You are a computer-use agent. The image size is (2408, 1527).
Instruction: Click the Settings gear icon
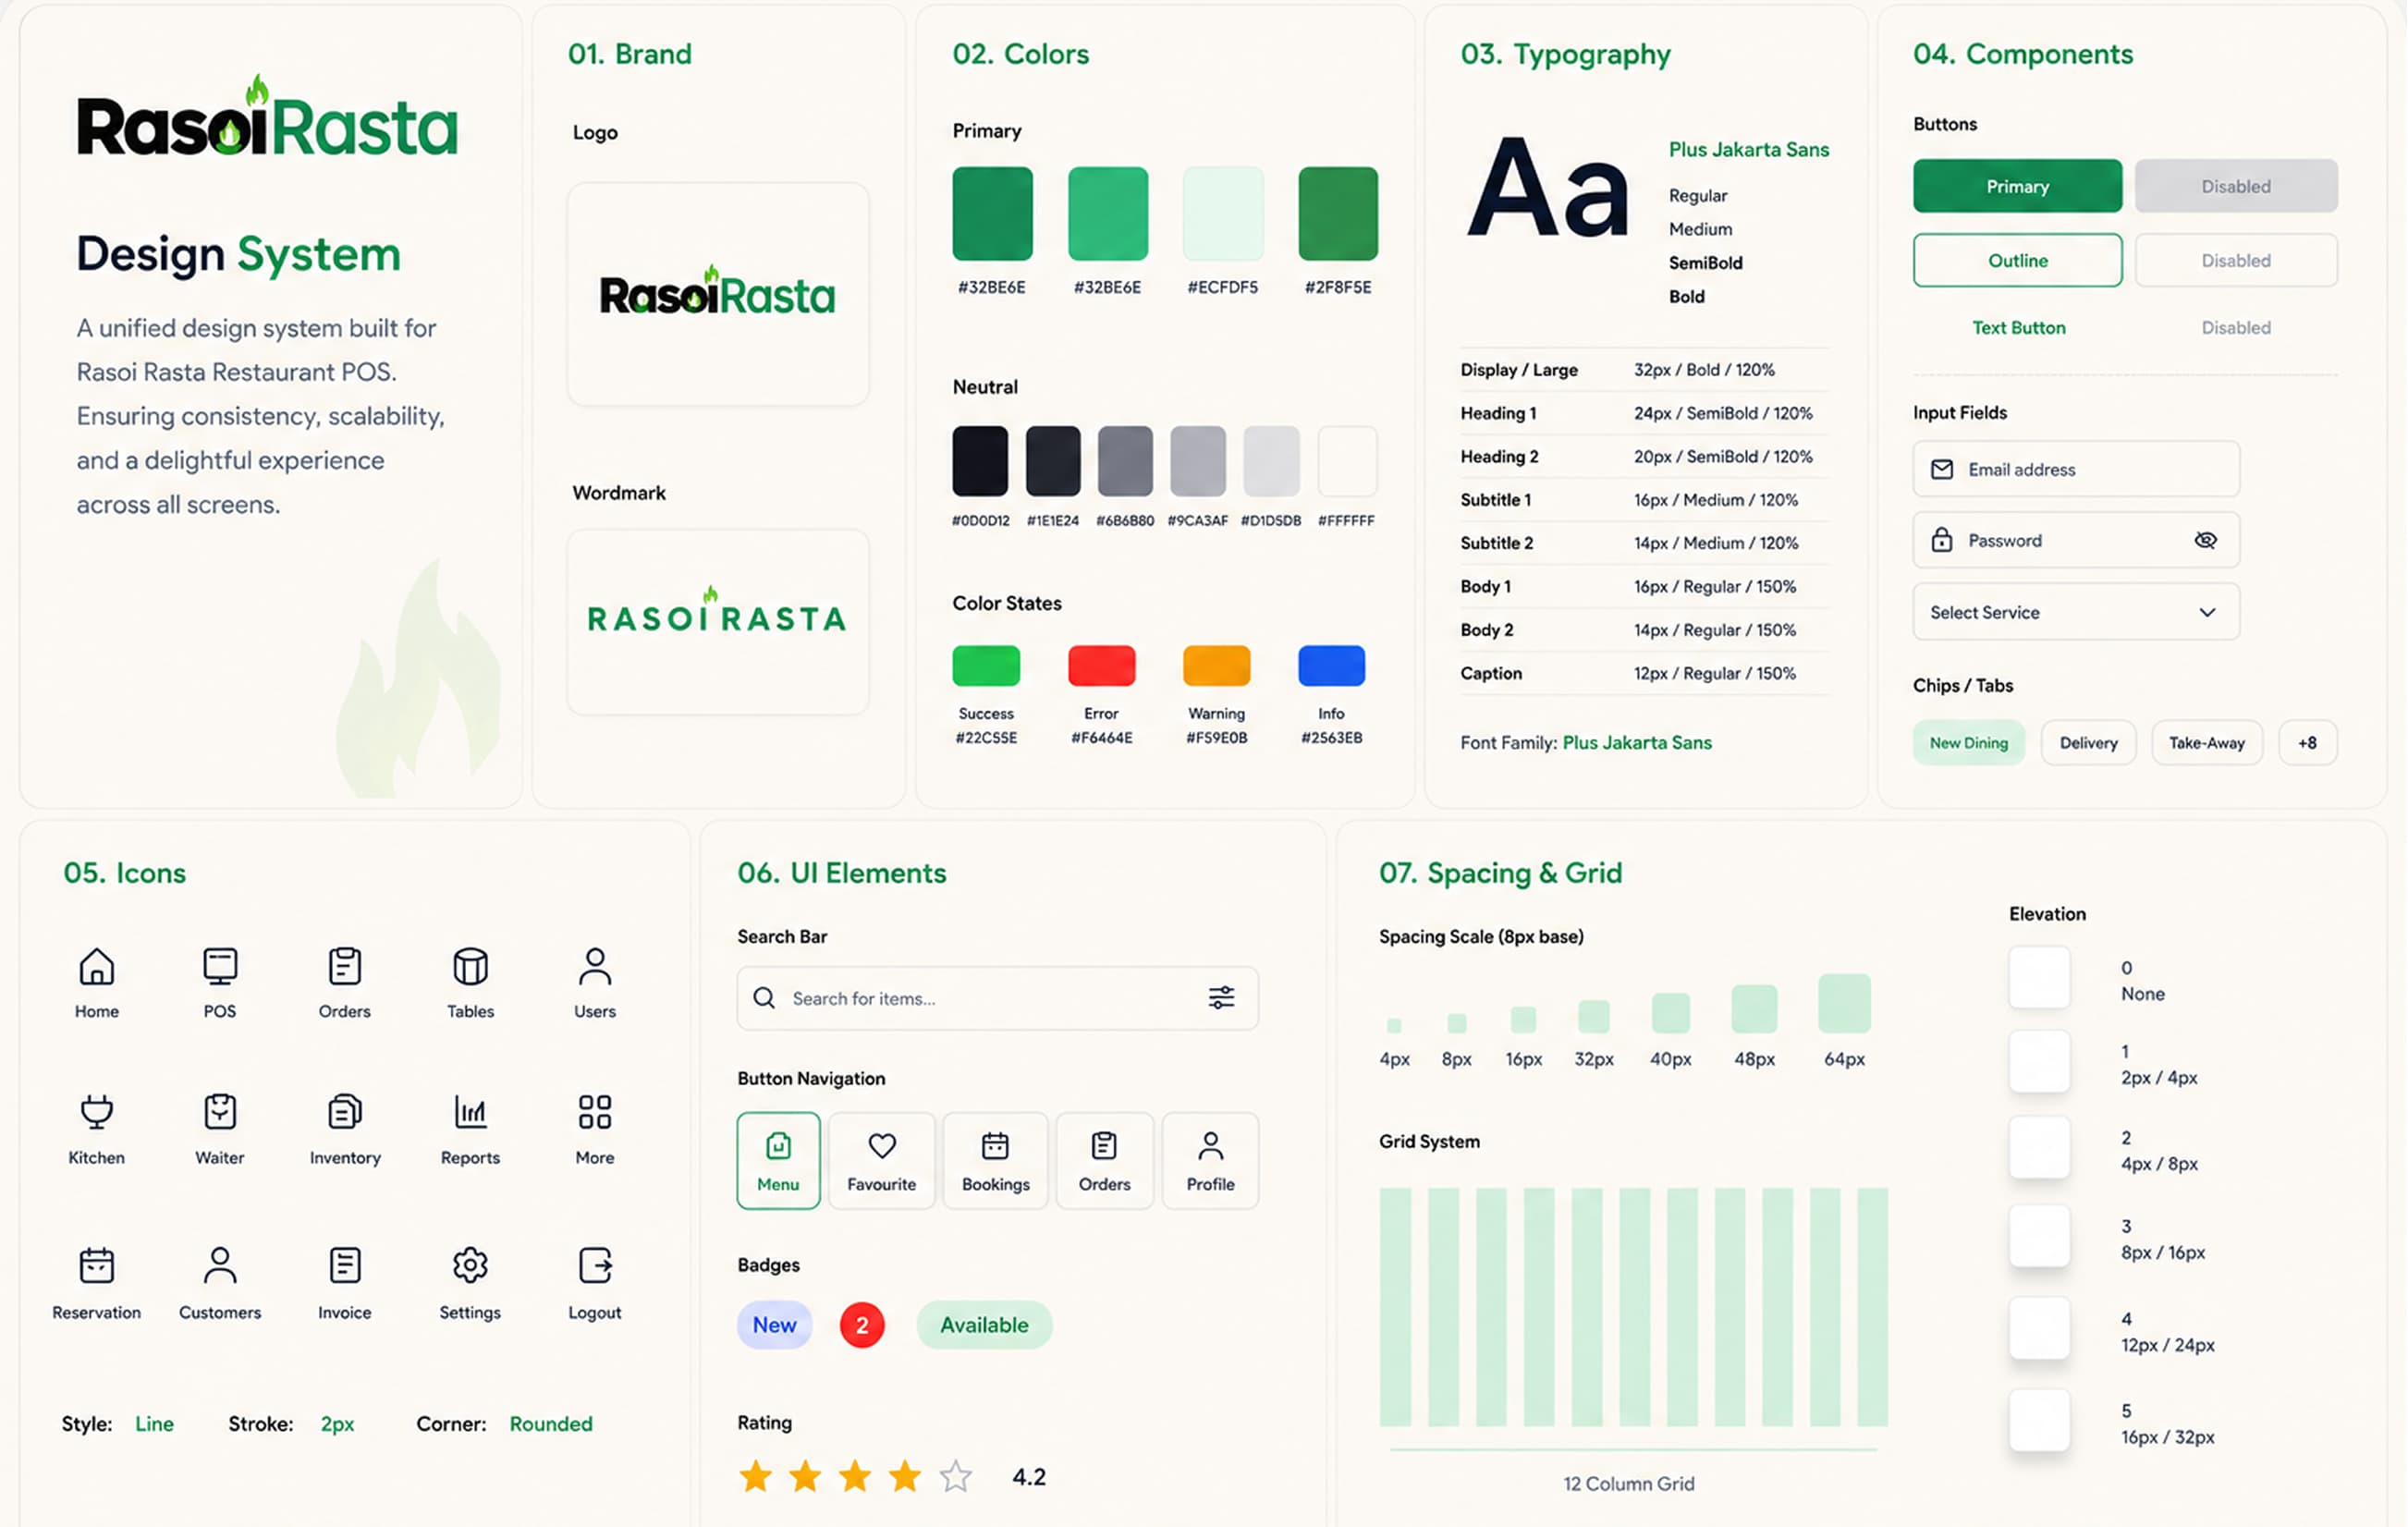(x=470, y=1266)
